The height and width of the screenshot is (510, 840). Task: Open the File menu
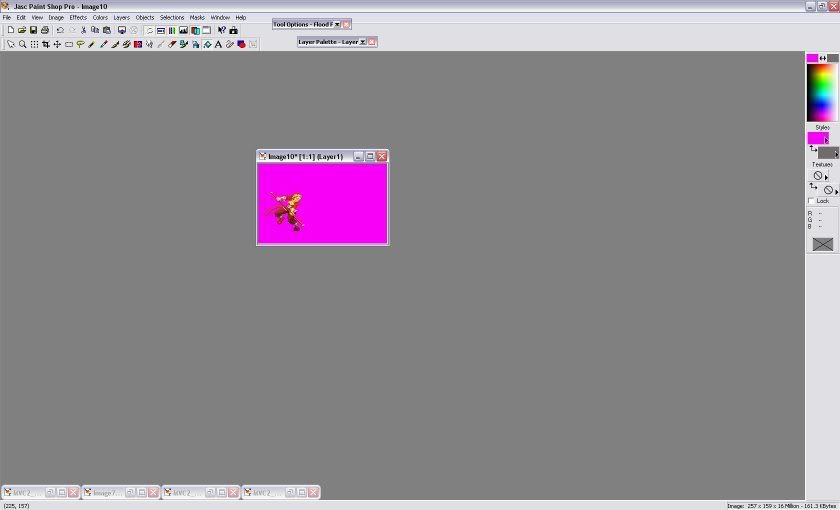[7, 18]
